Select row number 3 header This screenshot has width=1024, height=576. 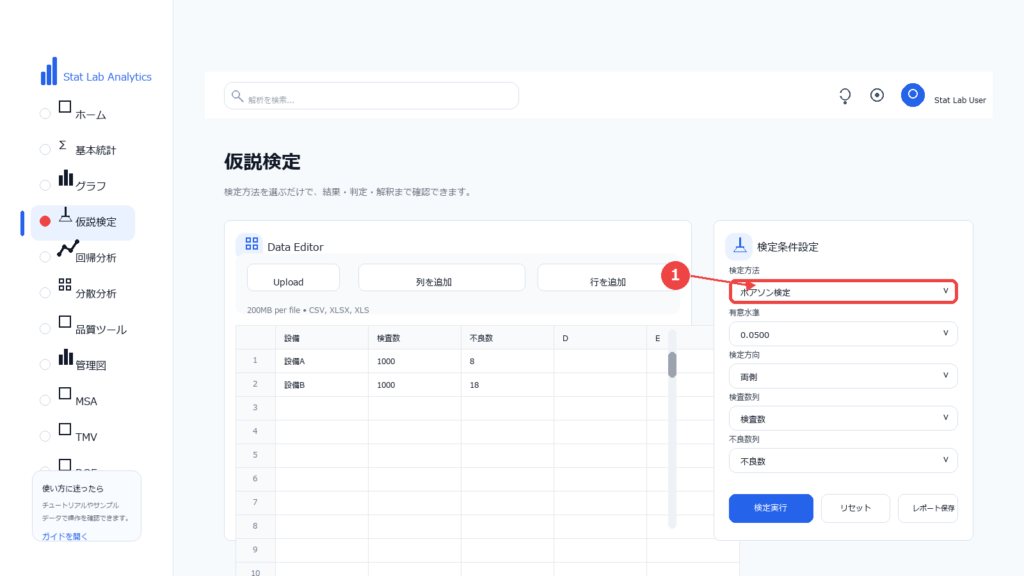point(255,408)
